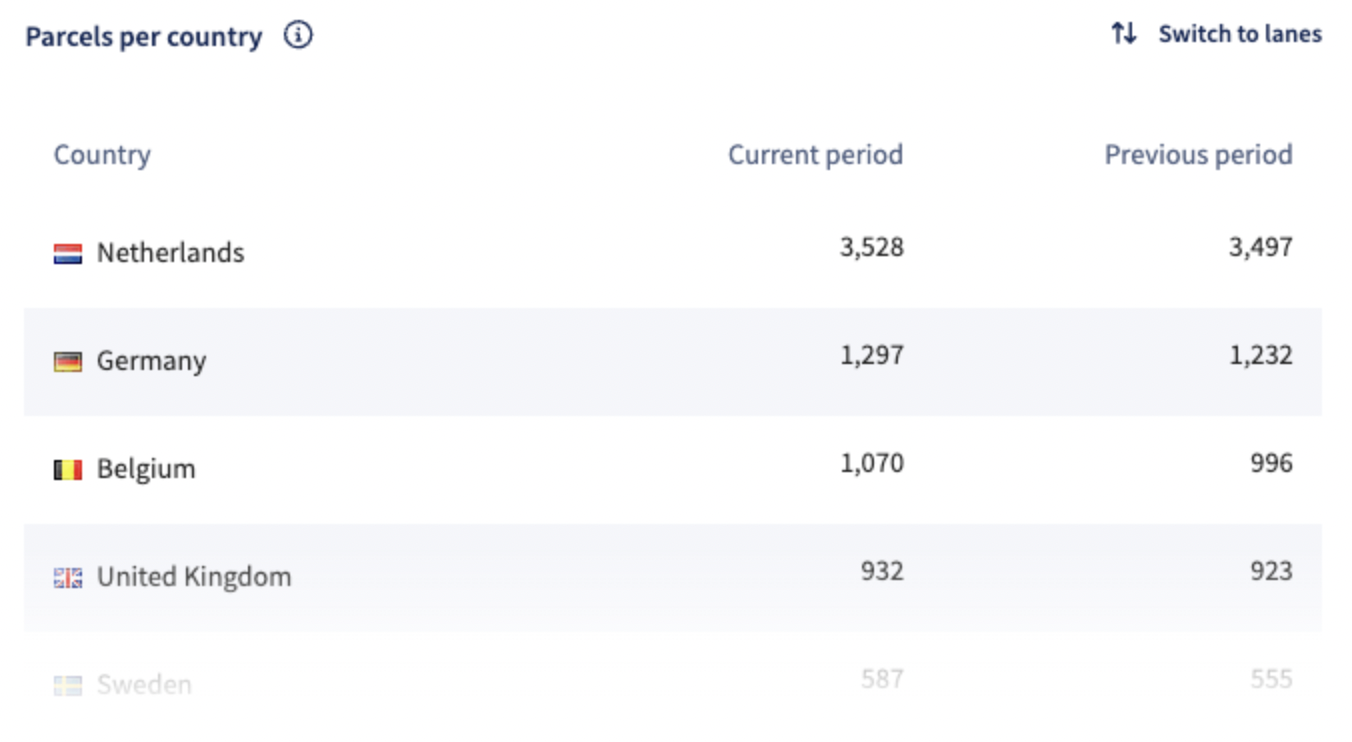Select the Sweden row label

[x=144, y=685]
